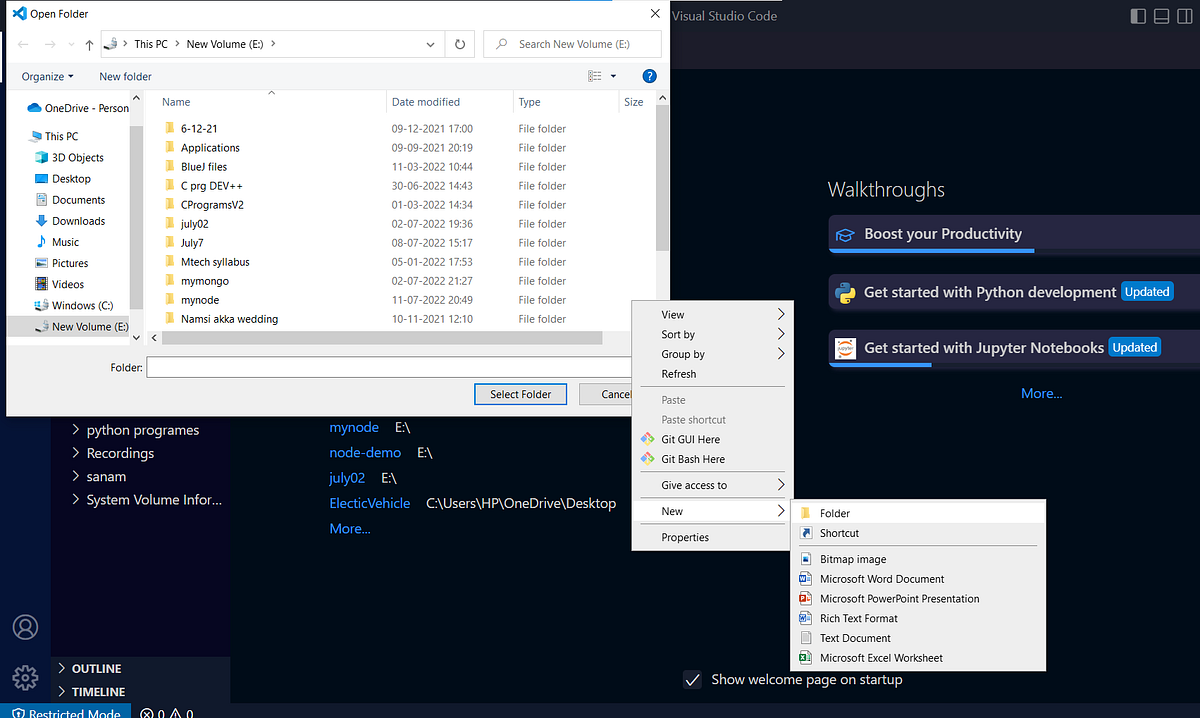Click the Jupyter icon on the Notebooks walkthrough
Image resolution: width=1200 pixels, height=718 pixels.
(845, 347)
